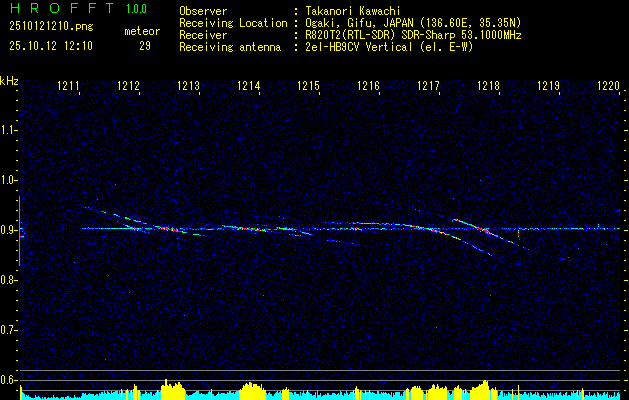The image size is (629, 400).
Task: Click the date stamp 25.10.12 12:10
Action: (51, 46)
